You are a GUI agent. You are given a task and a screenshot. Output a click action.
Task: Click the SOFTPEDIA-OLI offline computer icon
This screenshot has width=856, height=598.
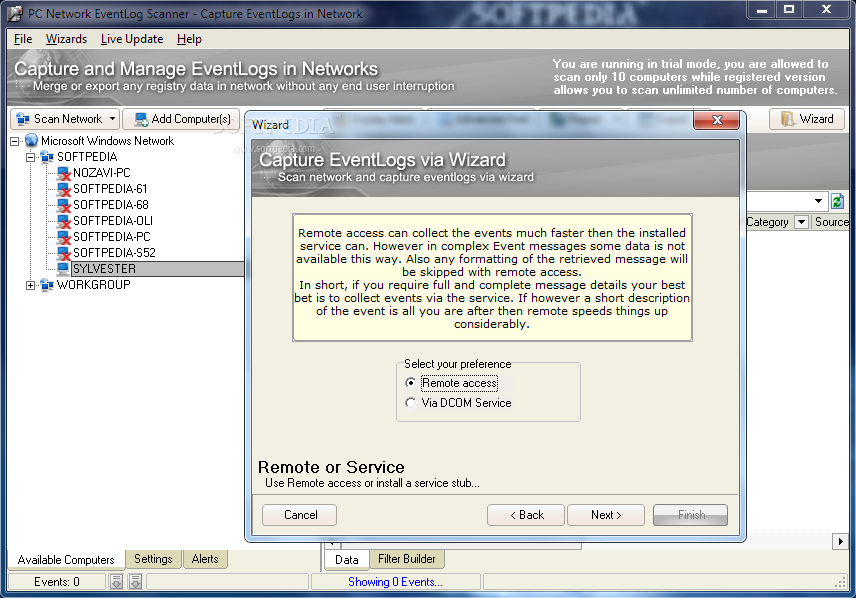64,221
